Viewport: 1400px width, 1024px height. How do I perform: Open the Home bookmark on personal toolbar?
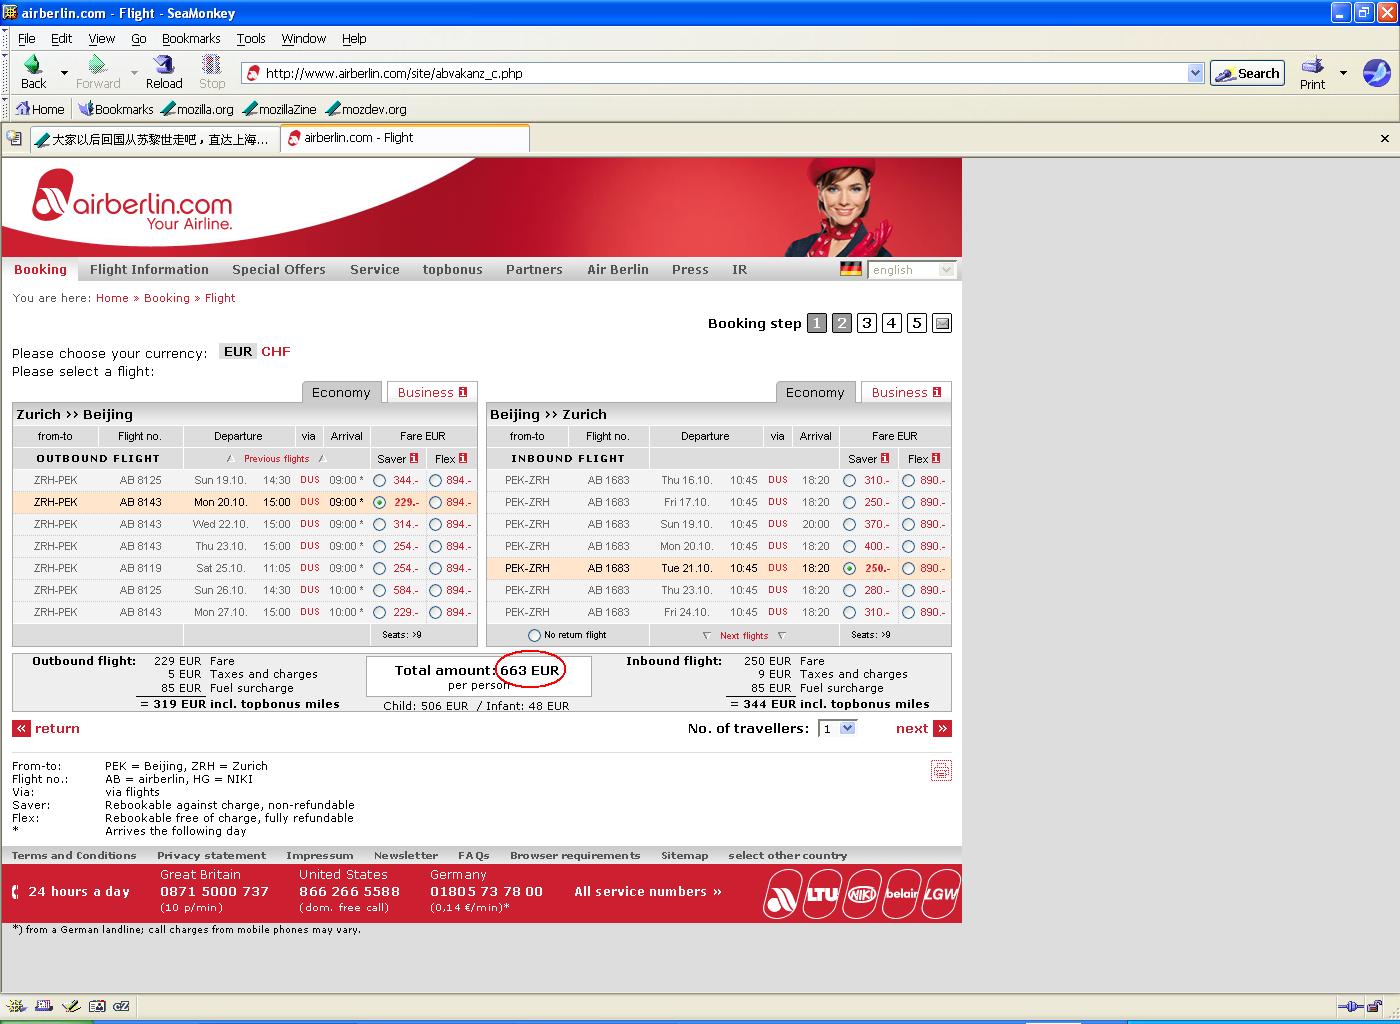[40, 109]
